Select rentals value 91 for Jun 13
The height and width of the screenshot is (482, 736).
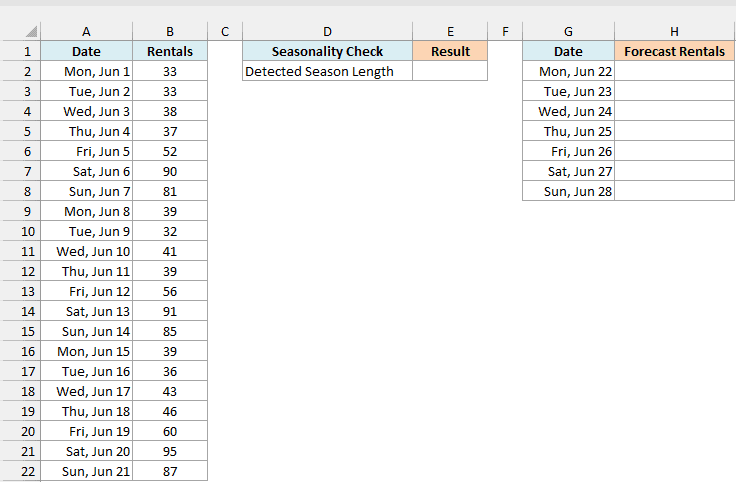coord(170,311)
